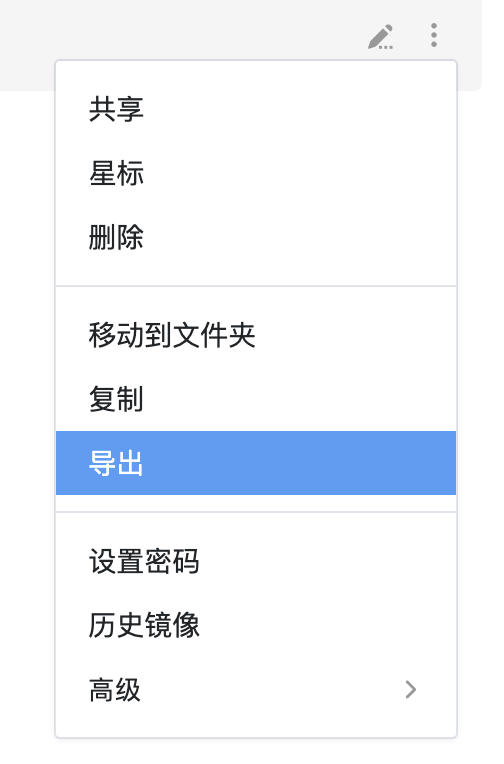Set a password via 设置密码

coord(256,561)
